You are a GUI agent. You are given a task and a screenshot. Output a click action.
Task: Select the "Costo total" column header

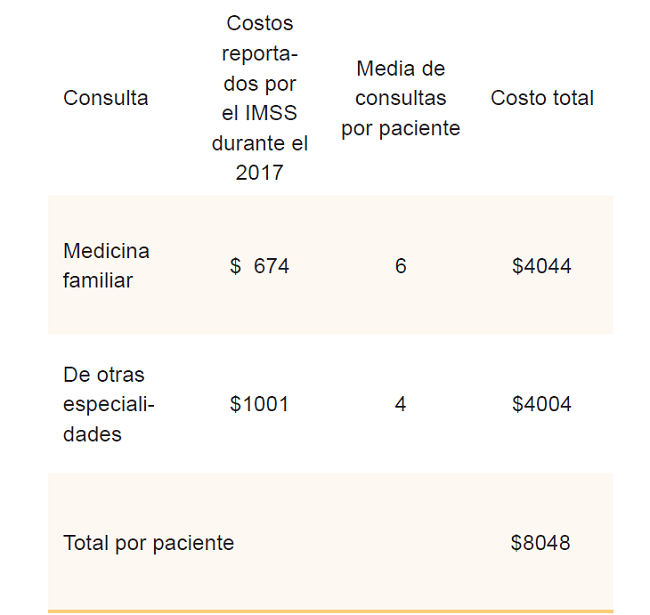(542, 98)
